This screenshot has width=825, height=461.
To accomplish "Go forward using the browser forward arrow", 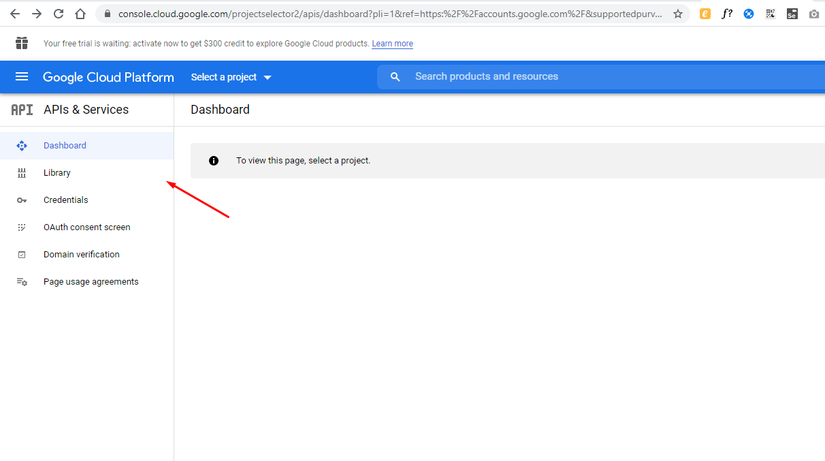I will pos(36,14).
